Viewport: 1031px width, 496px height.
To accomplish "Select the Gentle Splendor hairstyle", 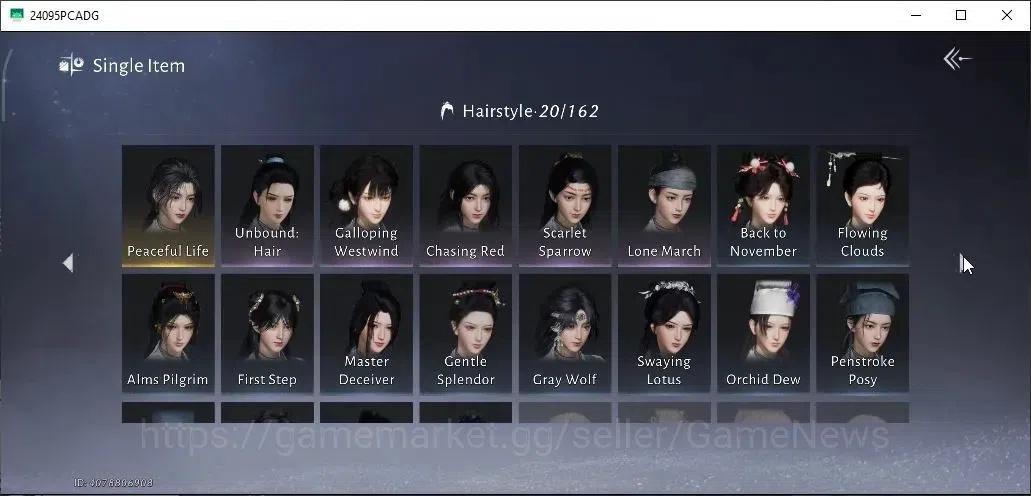I will click(466, 334).
